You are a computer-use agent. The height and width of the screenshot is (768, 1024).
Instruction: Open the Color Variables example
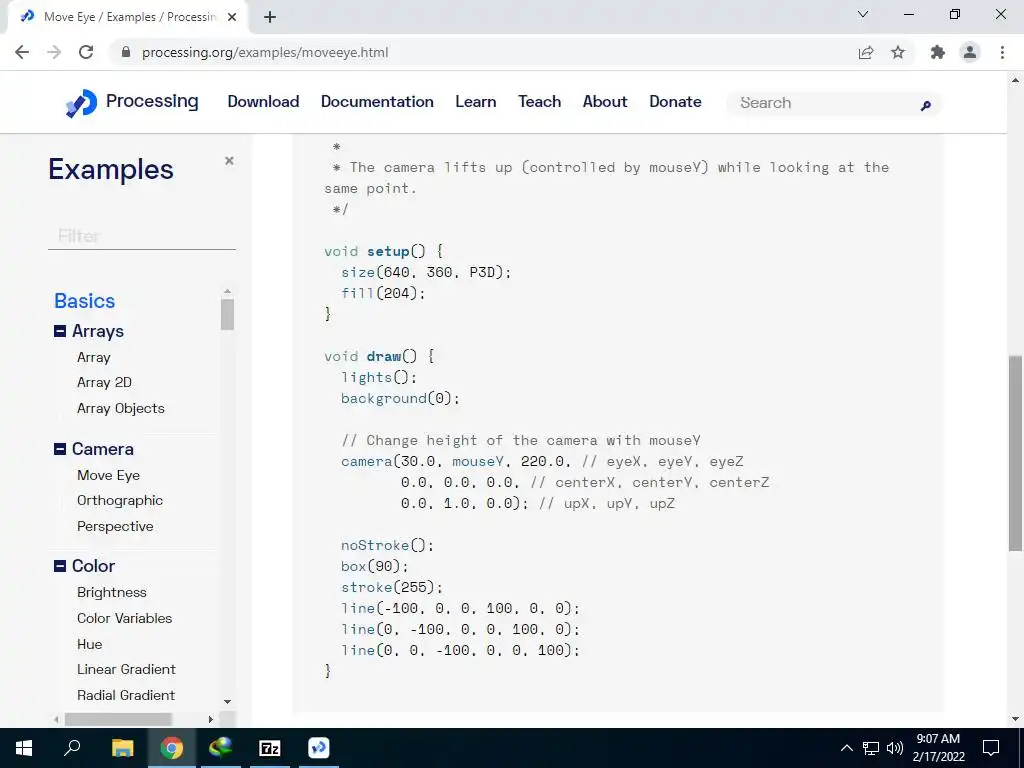point(124,618)
